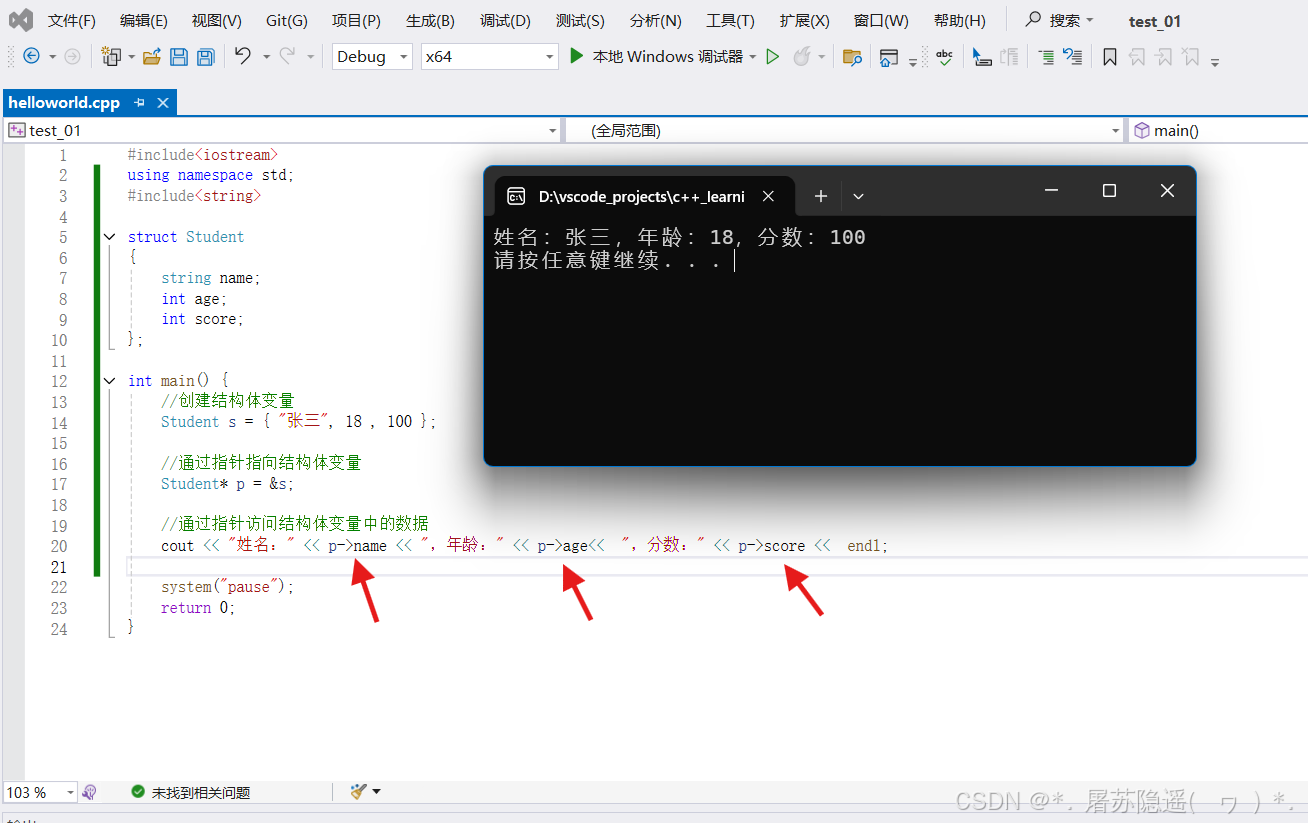This screenshot has width=1308, height=823.
Task: Open the 窗口(W) menu
Action: pos(881,21)
